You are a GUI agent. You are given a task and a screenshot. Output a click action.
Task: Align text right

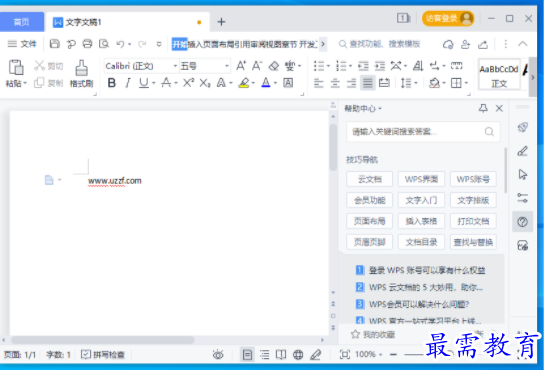click(x=351, y=83)
